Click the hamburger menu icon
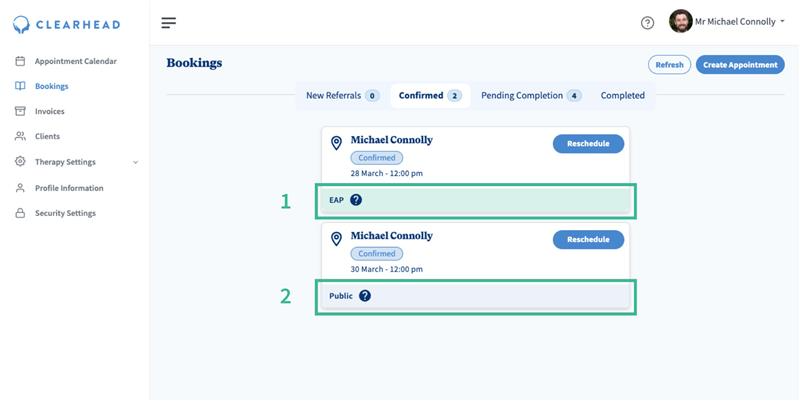This screenshot has height=401, width=800. coord(168,23)
